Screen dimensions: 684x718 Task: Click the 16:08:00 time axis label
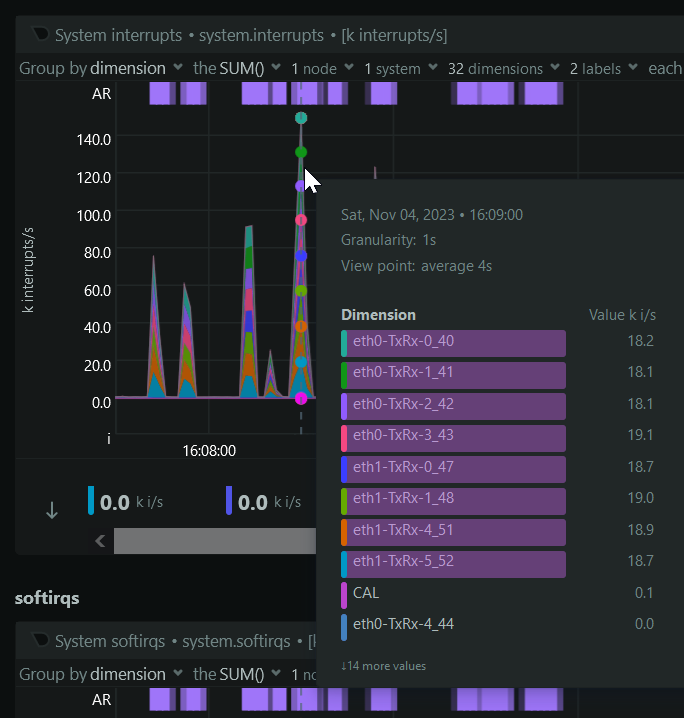(x=209, y=451)
